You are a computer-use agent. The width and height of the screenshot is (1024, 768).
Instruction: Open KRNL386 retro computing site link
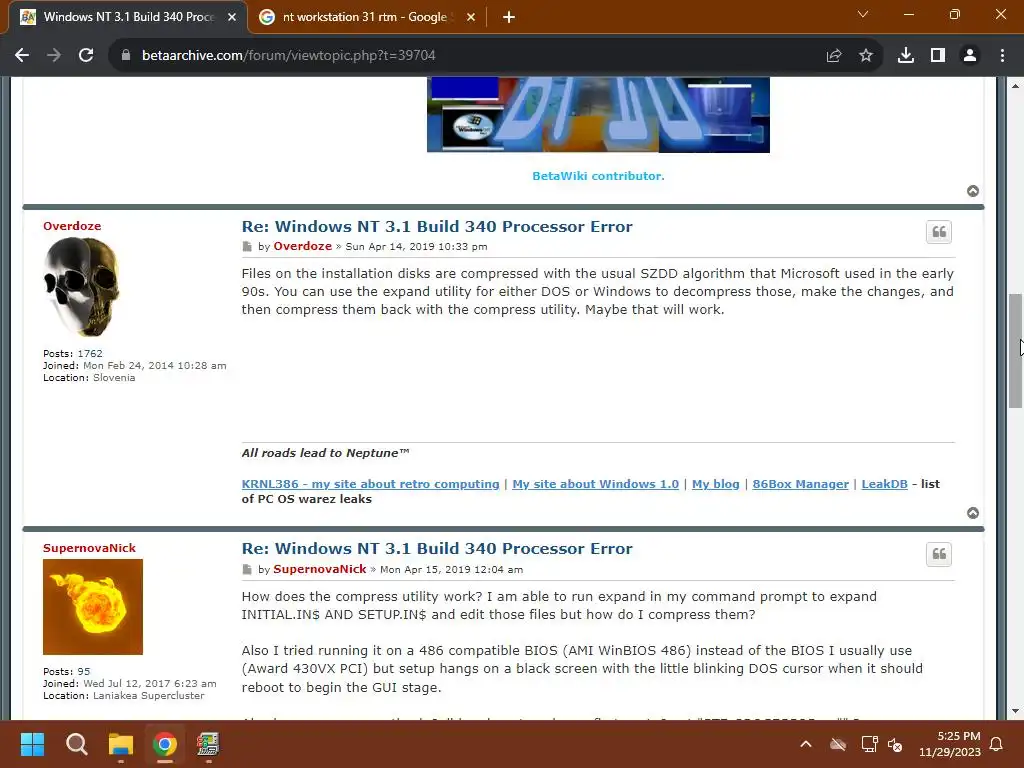[370, 484]
